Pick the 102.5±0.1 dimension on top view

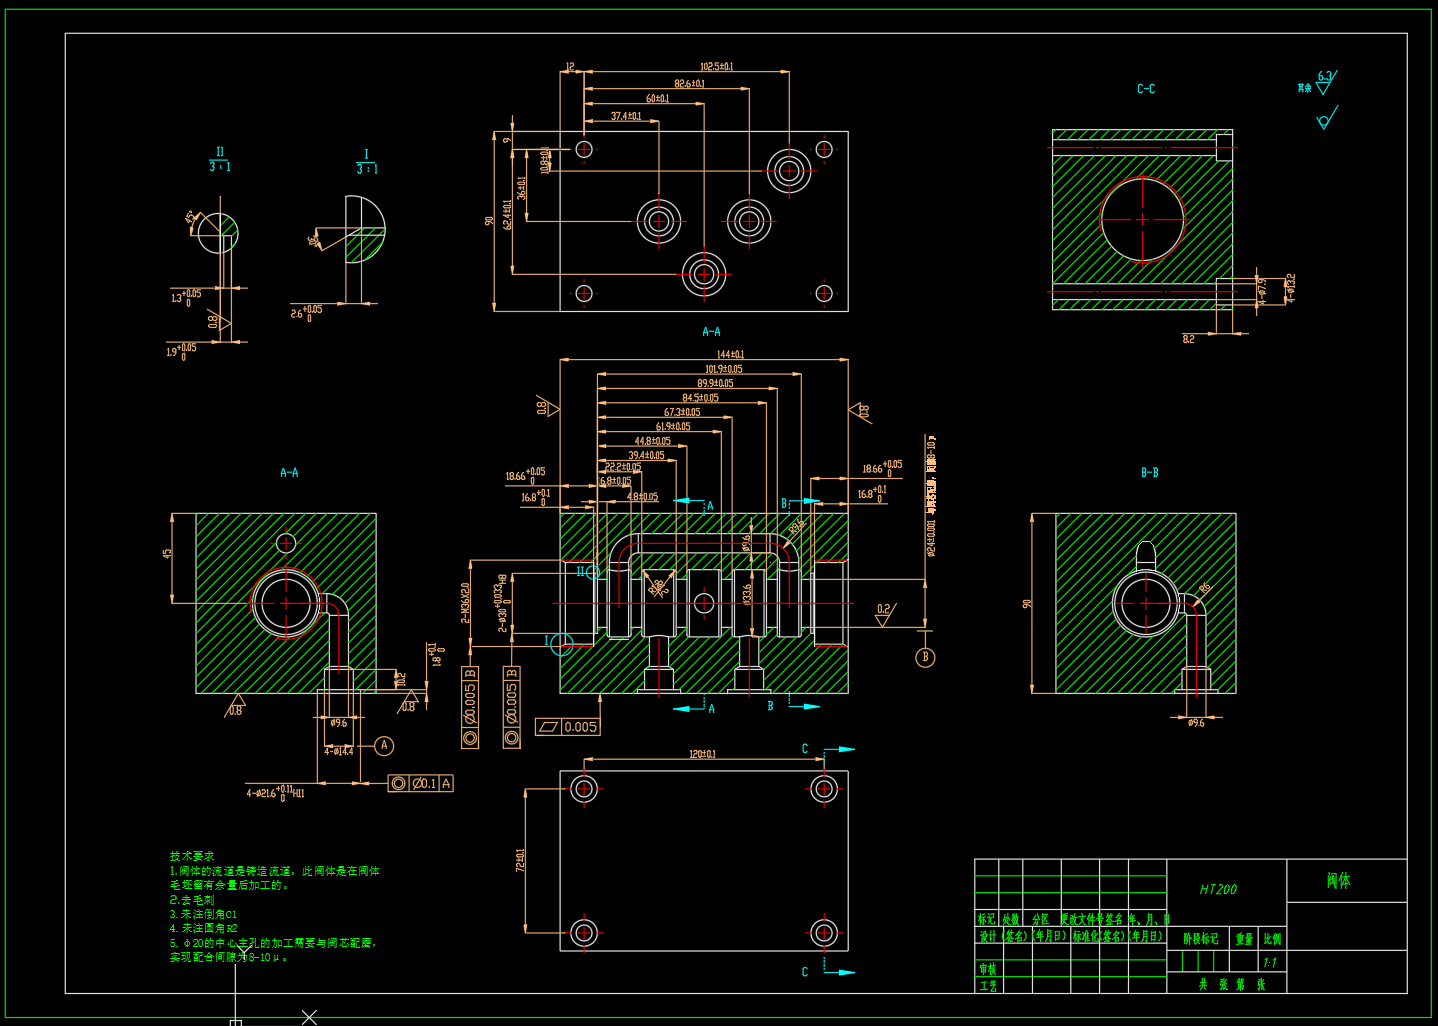716,66
